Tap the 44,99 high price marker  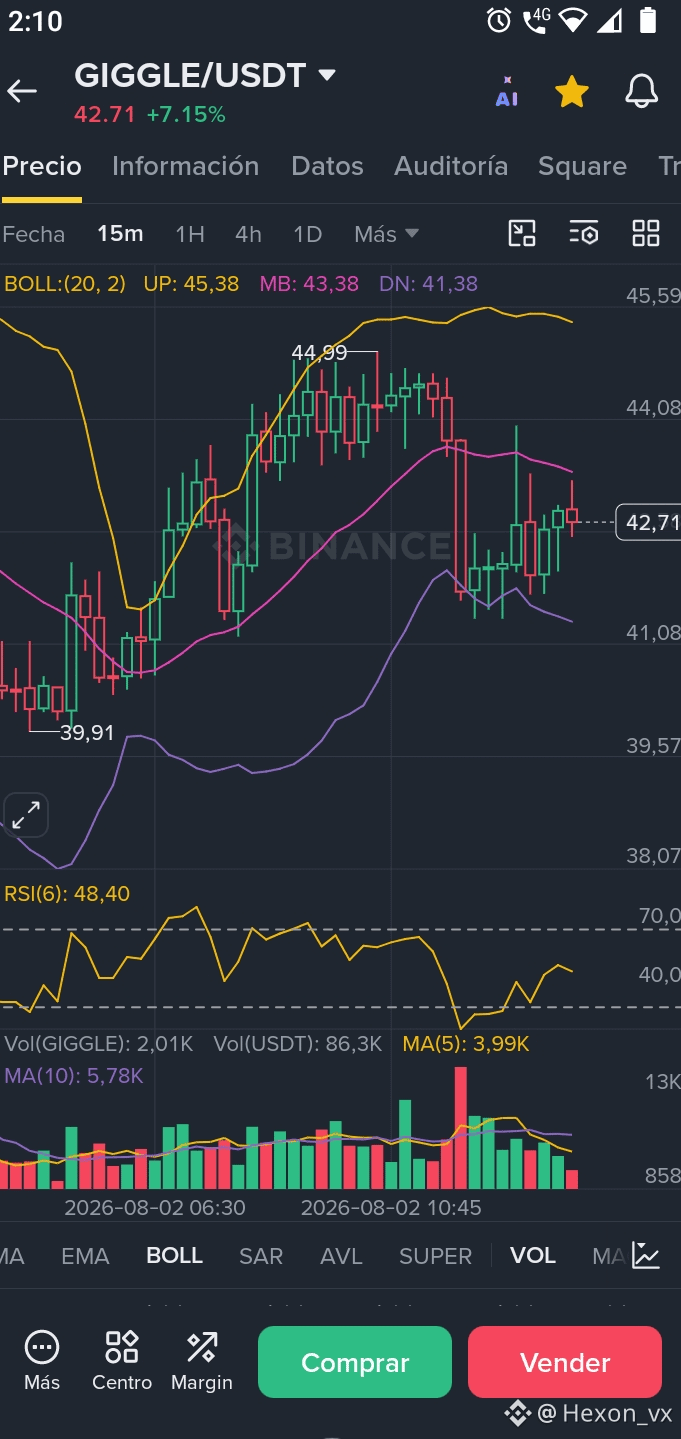point(319,352)
